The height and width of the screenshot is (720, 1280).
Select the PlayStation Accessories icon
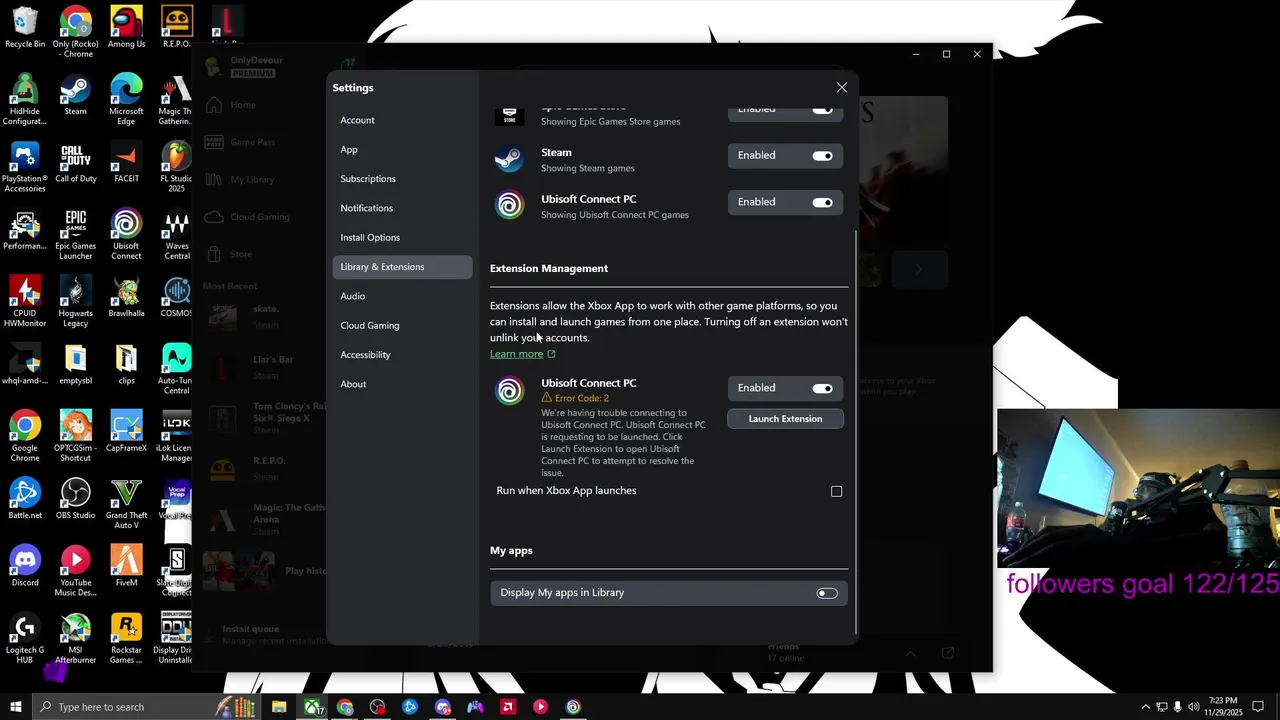[25, 168]
